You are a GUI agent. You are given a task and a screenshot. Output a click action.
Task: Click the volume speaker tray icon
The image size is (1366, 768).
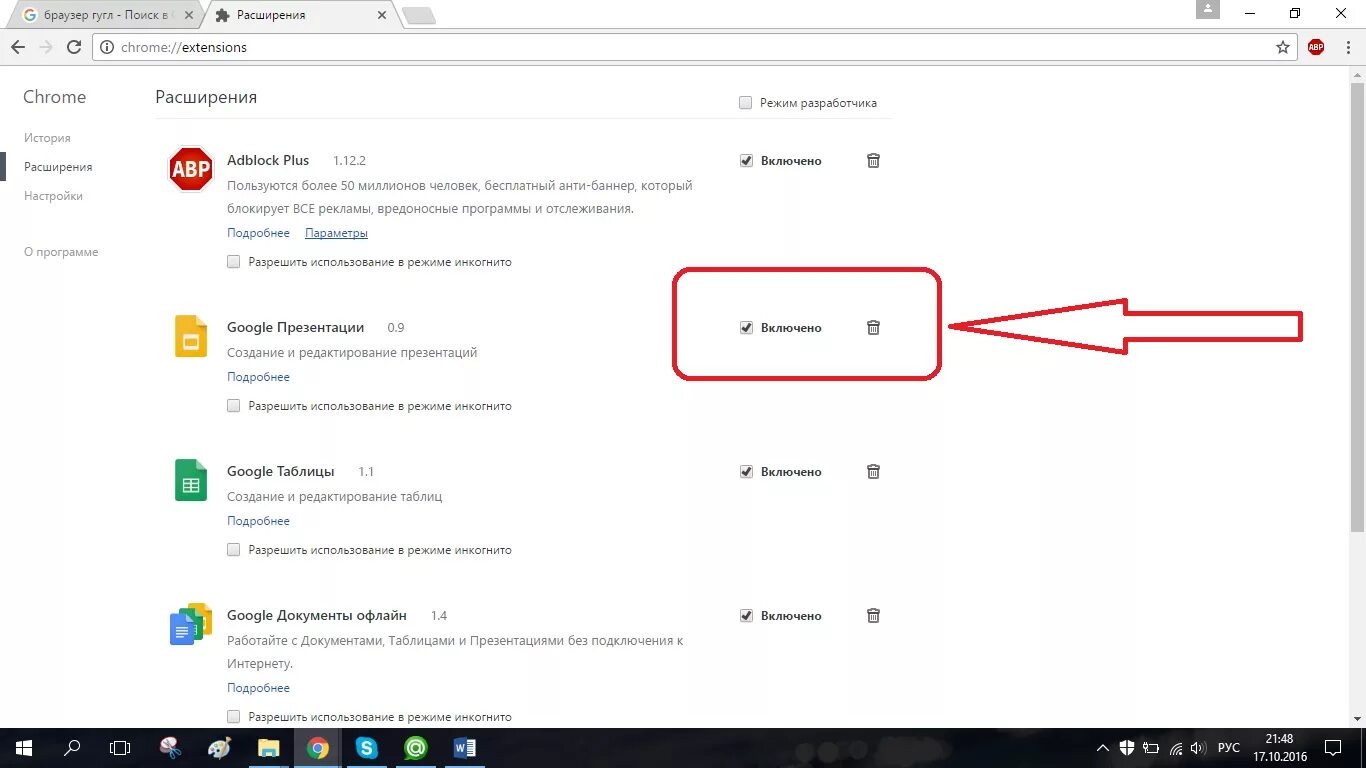1197,748
